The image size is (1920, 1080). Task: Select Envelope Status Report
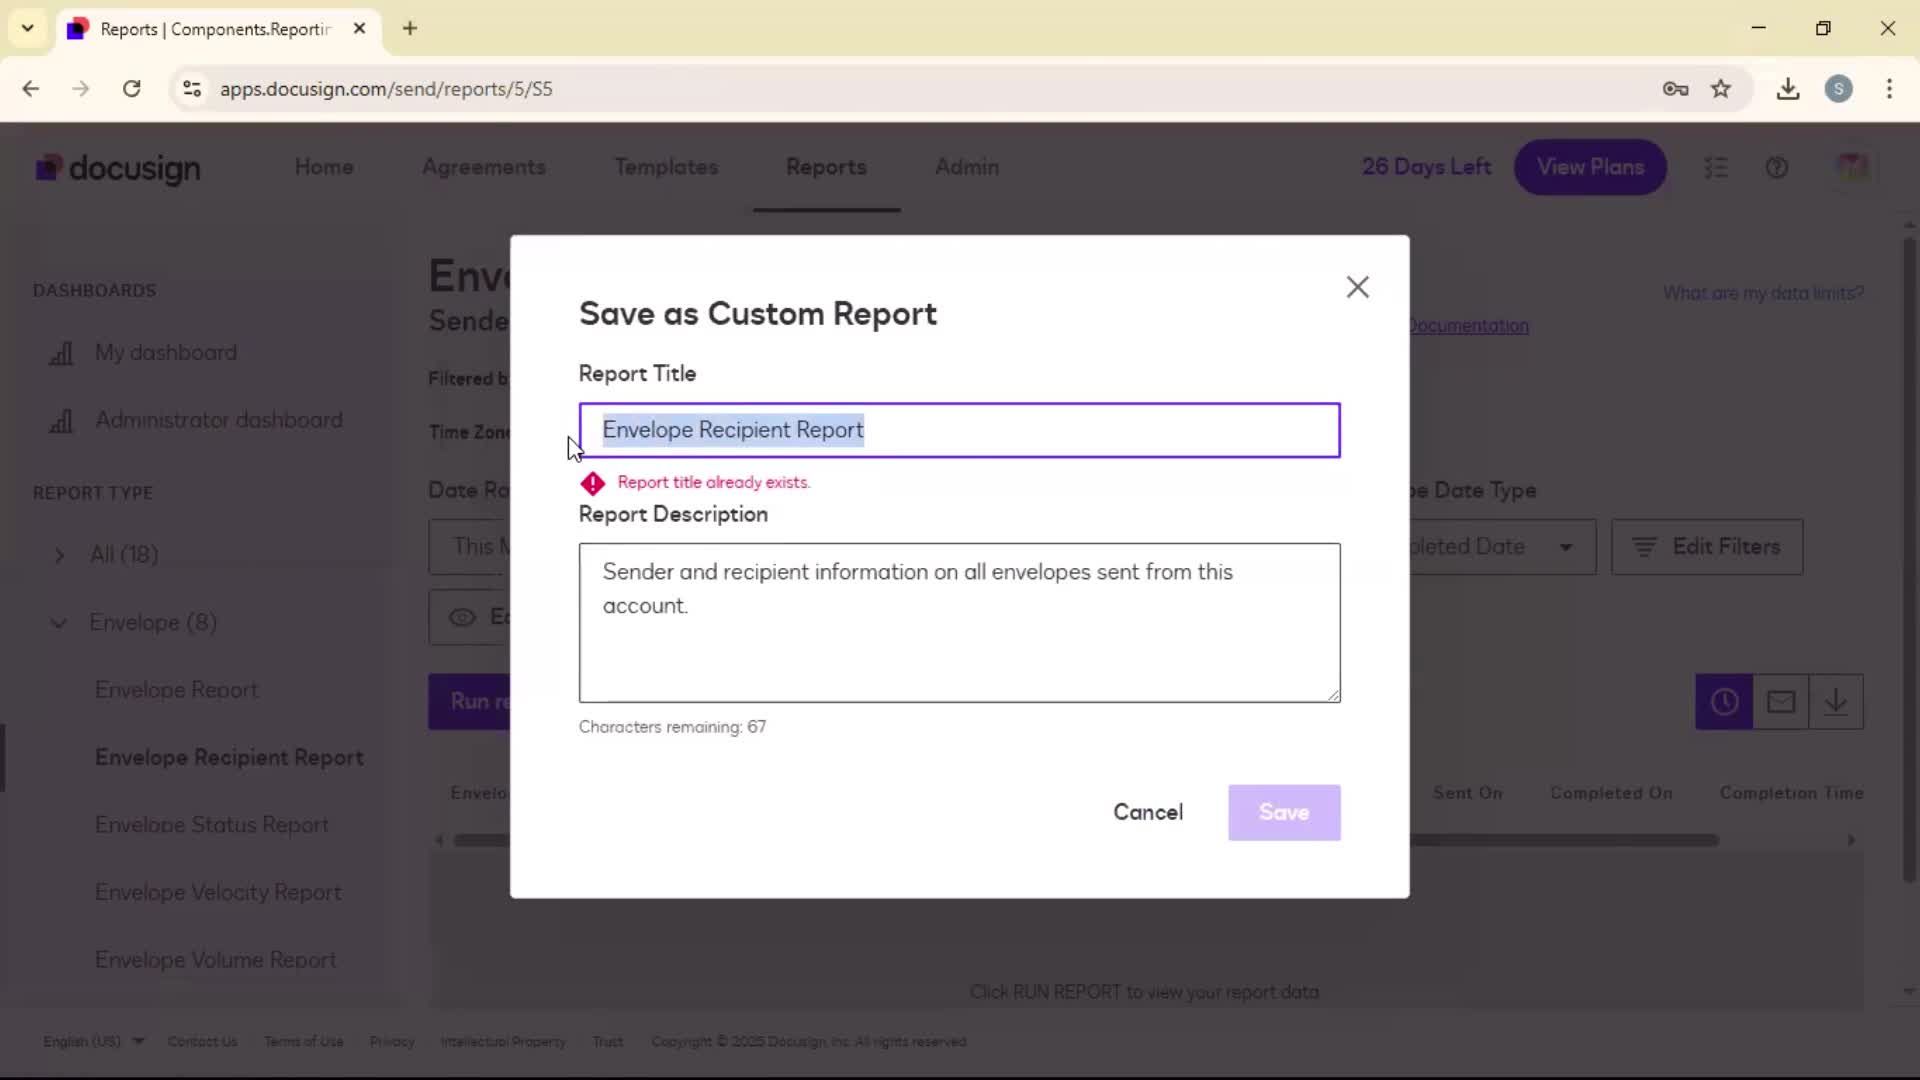(212, 825)
